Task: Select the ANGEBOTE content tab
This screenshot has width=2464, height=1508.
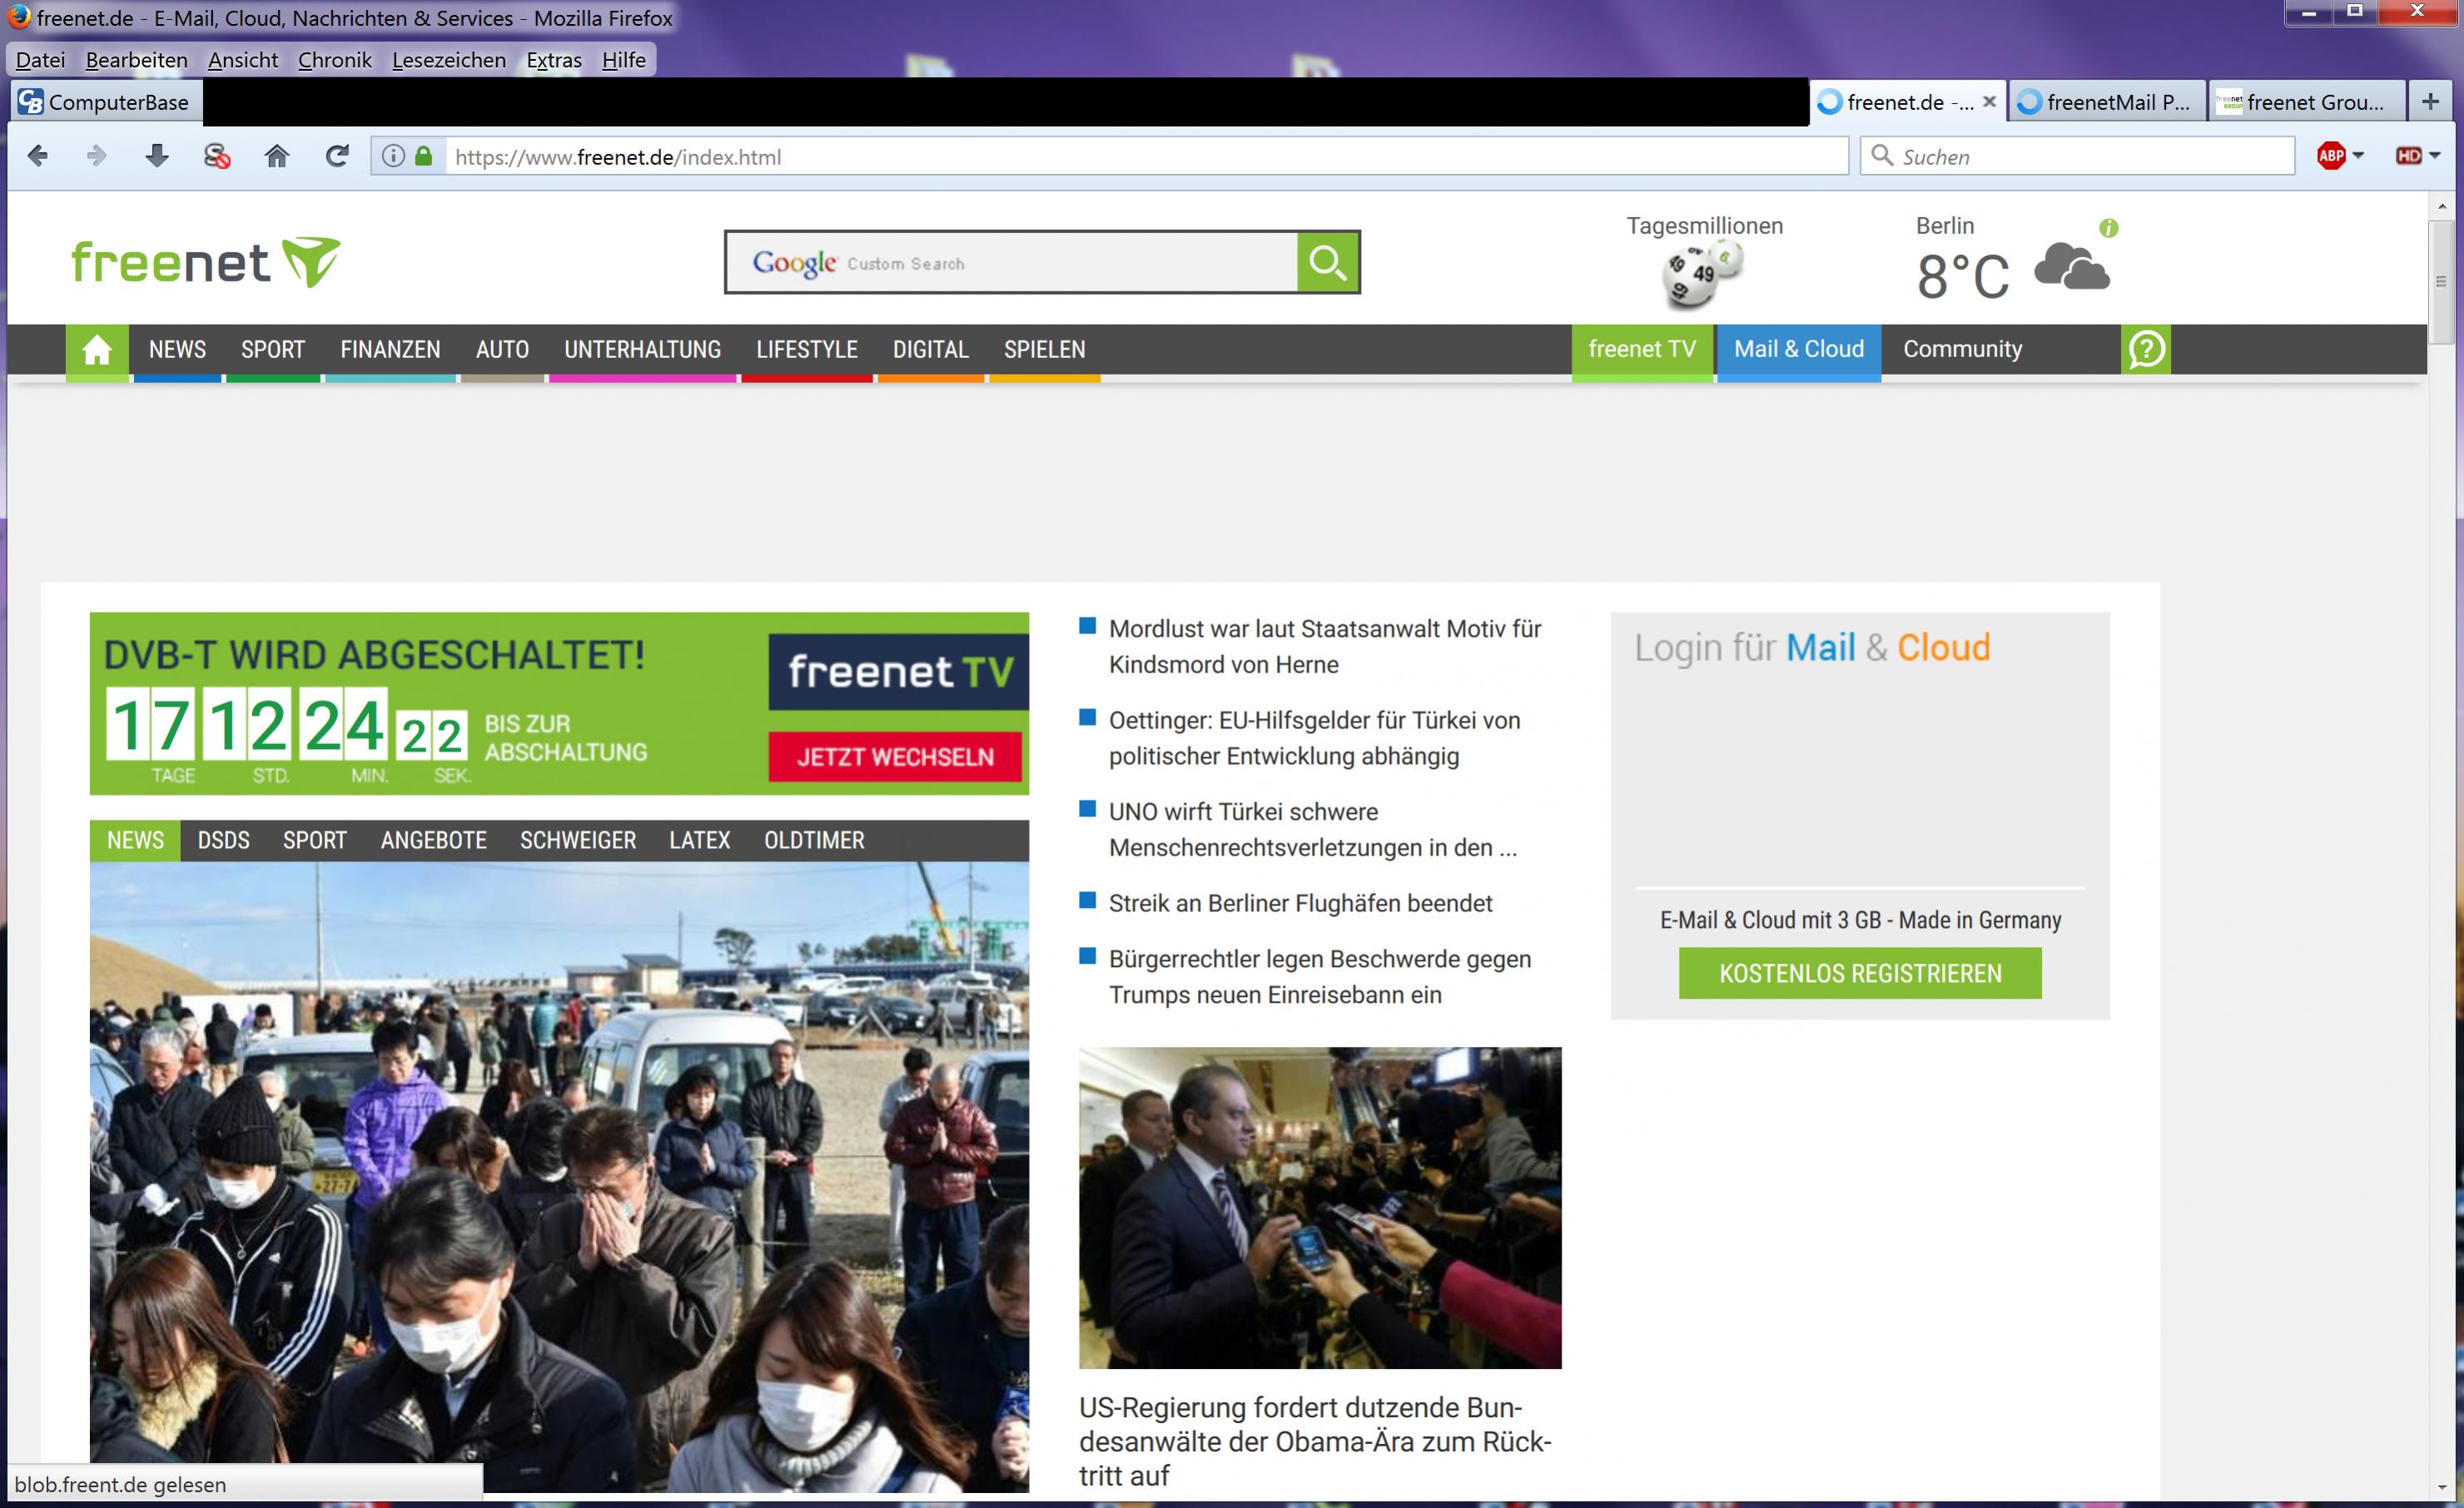Action: 434,841
